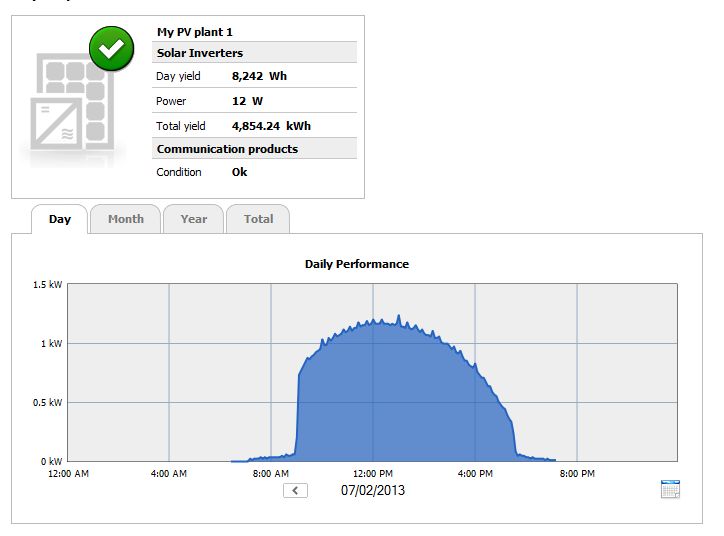Go to previous day with left arrow
724x536 pixels.
click(x=295, y=490)
